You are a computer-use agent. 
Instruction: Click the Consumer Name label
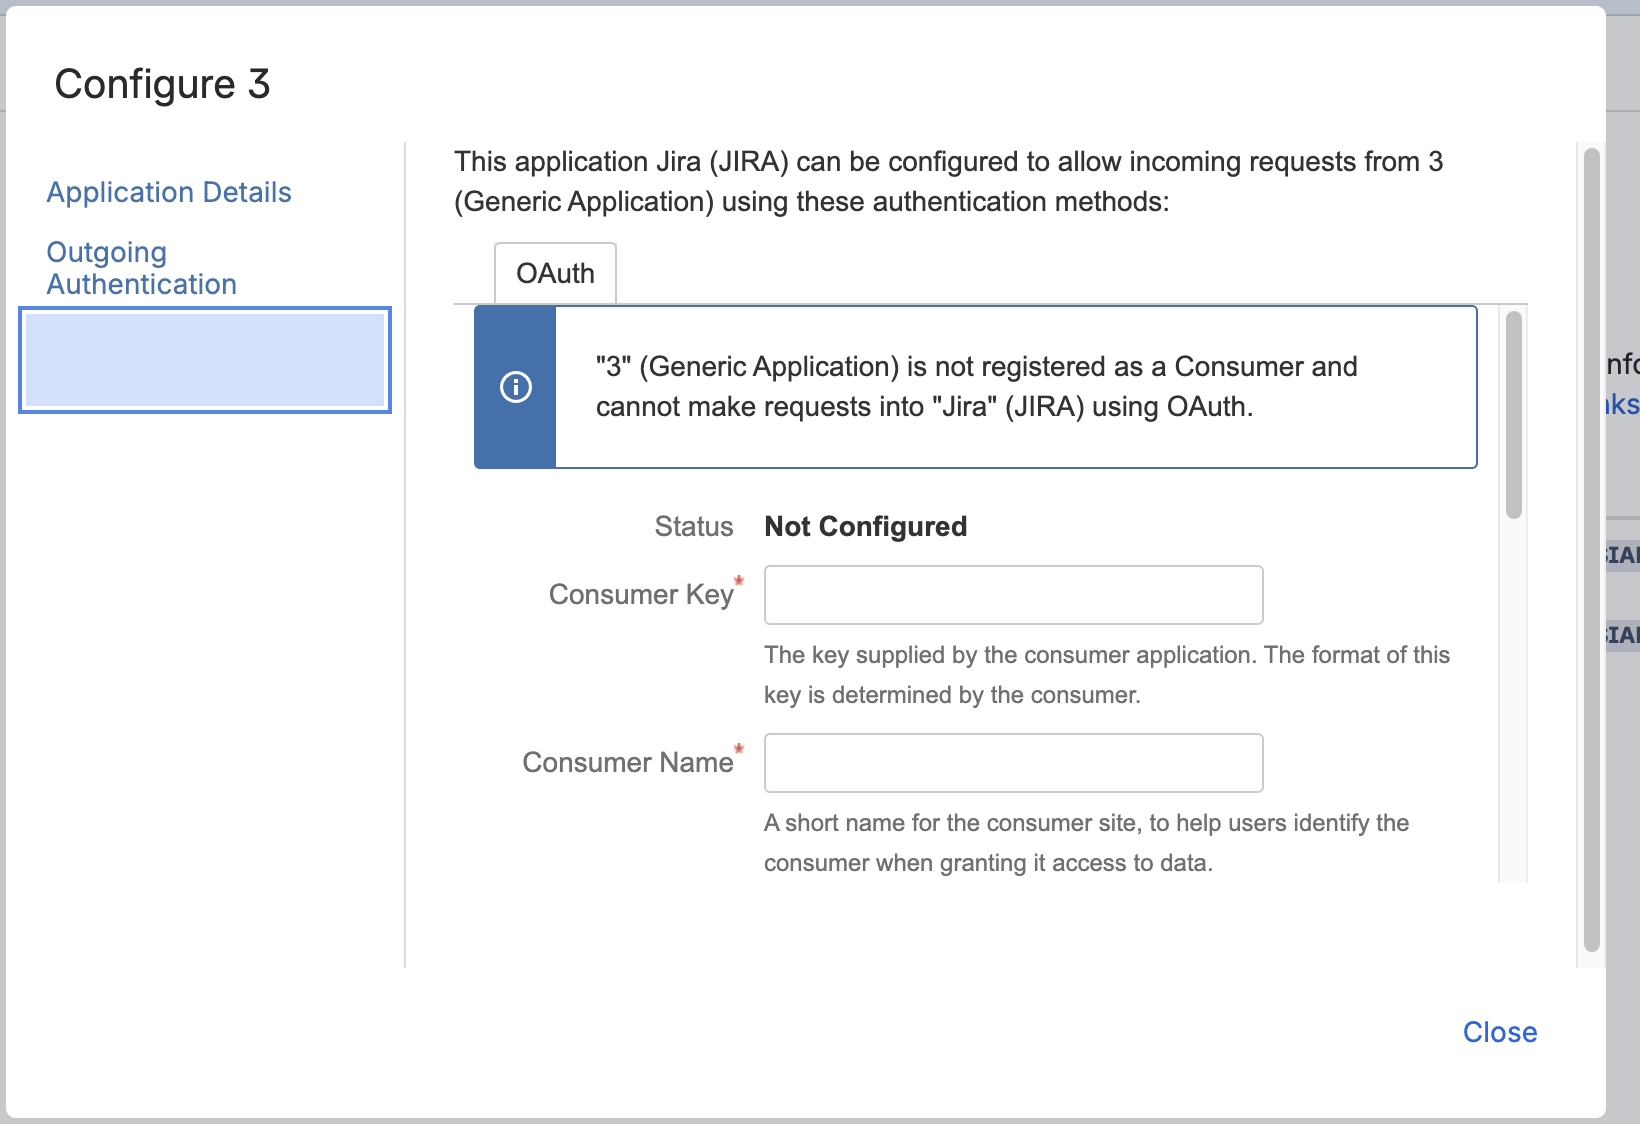628,763
